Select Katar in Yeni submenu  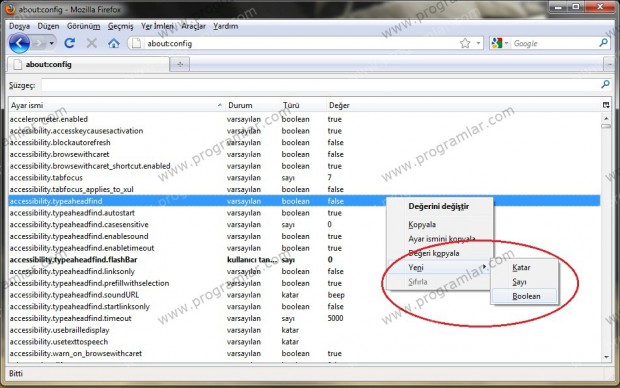[524, 267]
